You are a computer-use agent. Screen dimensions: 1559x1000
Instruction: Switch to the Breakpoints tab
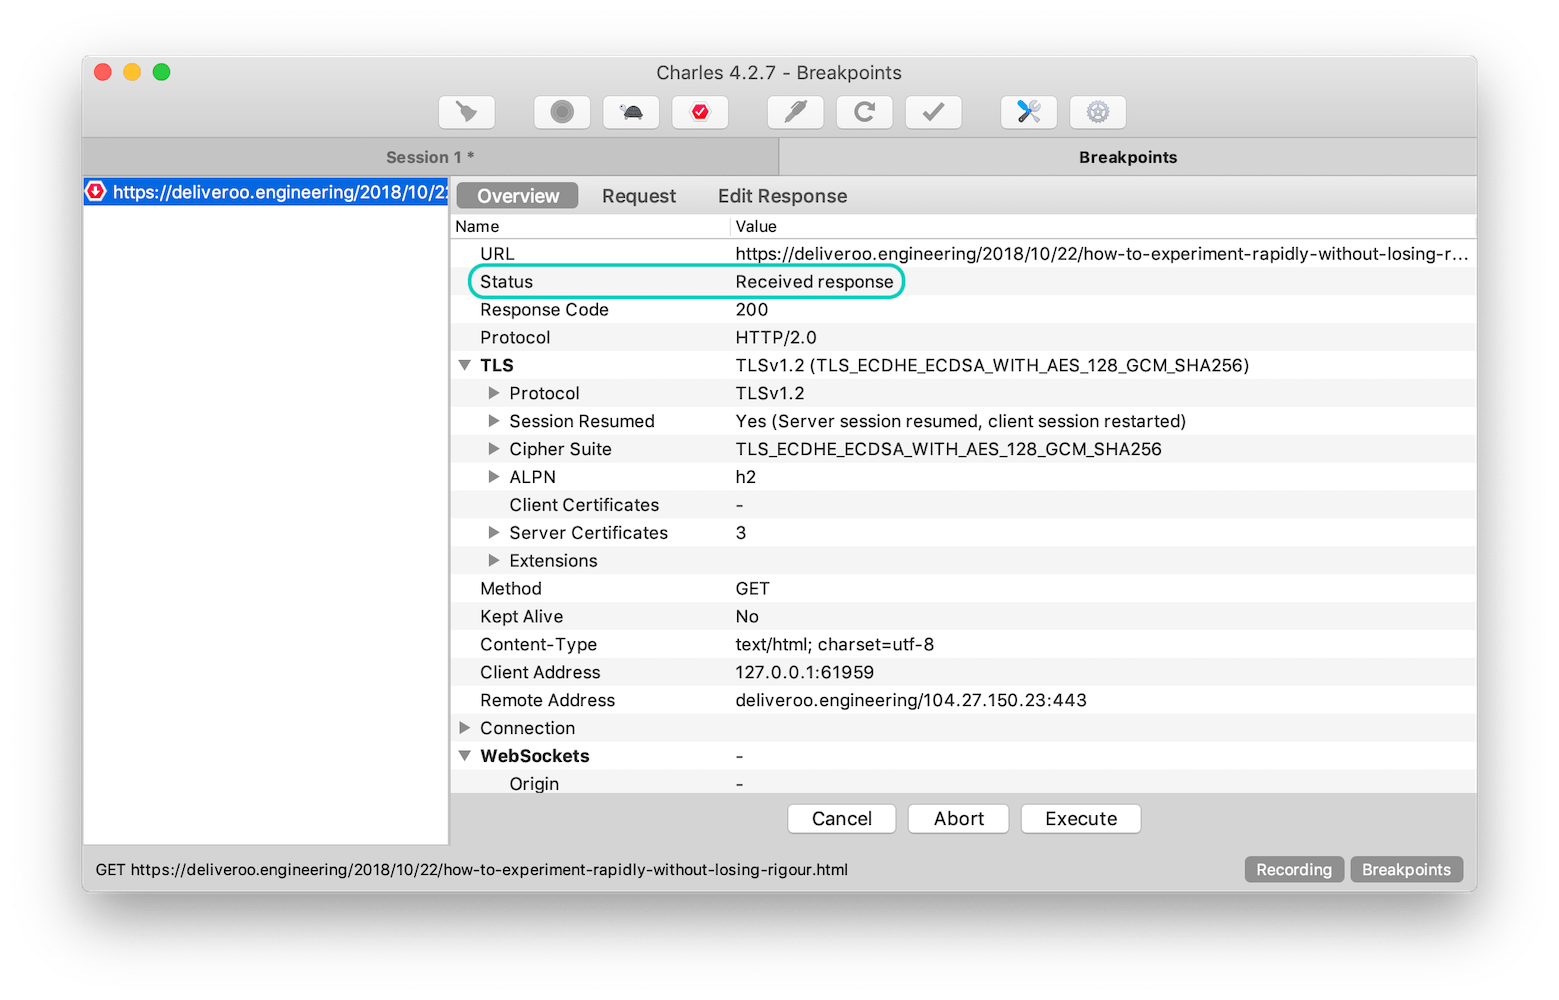coord(1128,157)
